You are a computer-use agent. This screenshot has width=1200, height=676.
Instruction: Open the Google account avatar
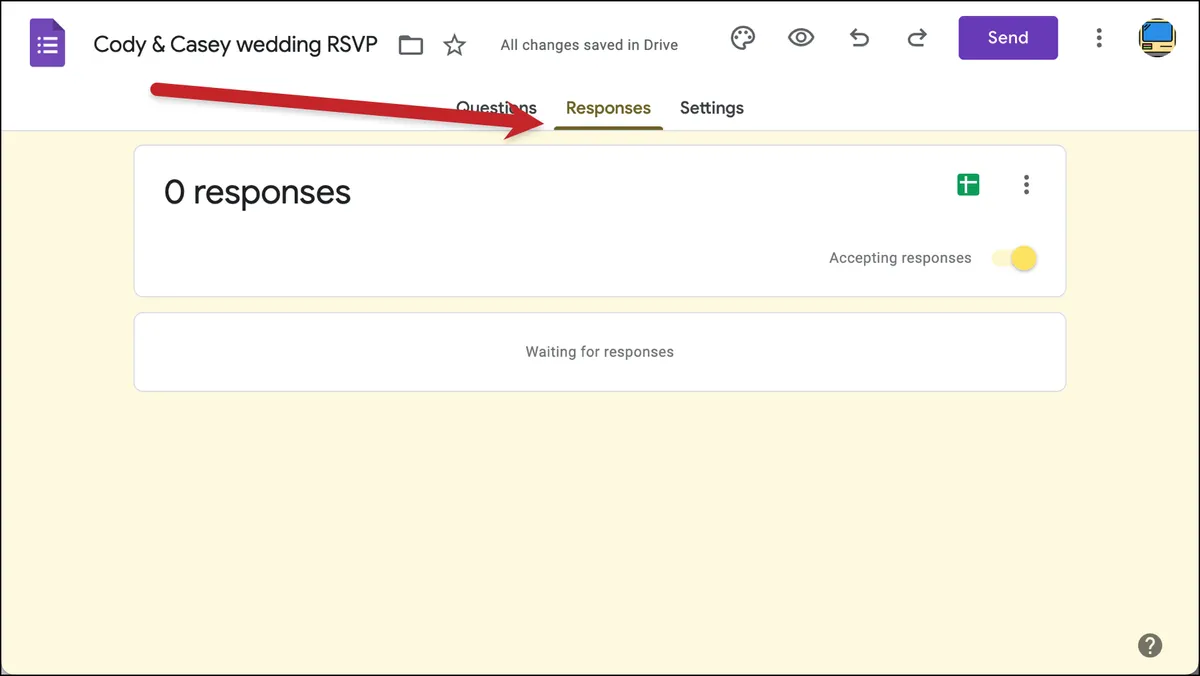click(1157, 38)
